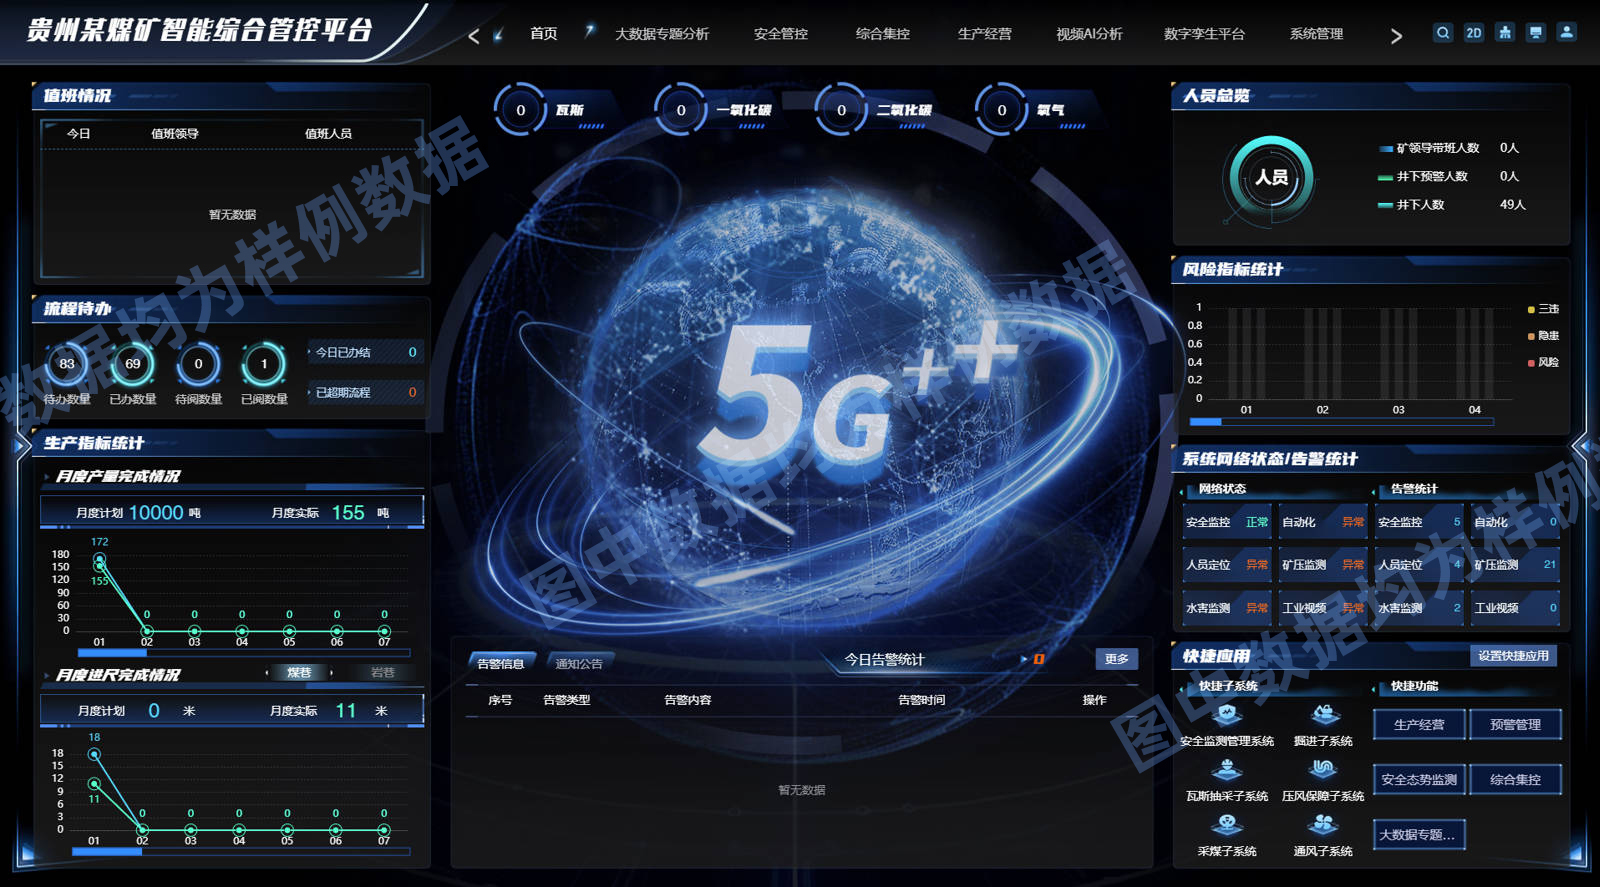Viewport: 1600px width, 887px height.
Task: Click the 更多 button in alarm panel
Action: [1116, 659]
